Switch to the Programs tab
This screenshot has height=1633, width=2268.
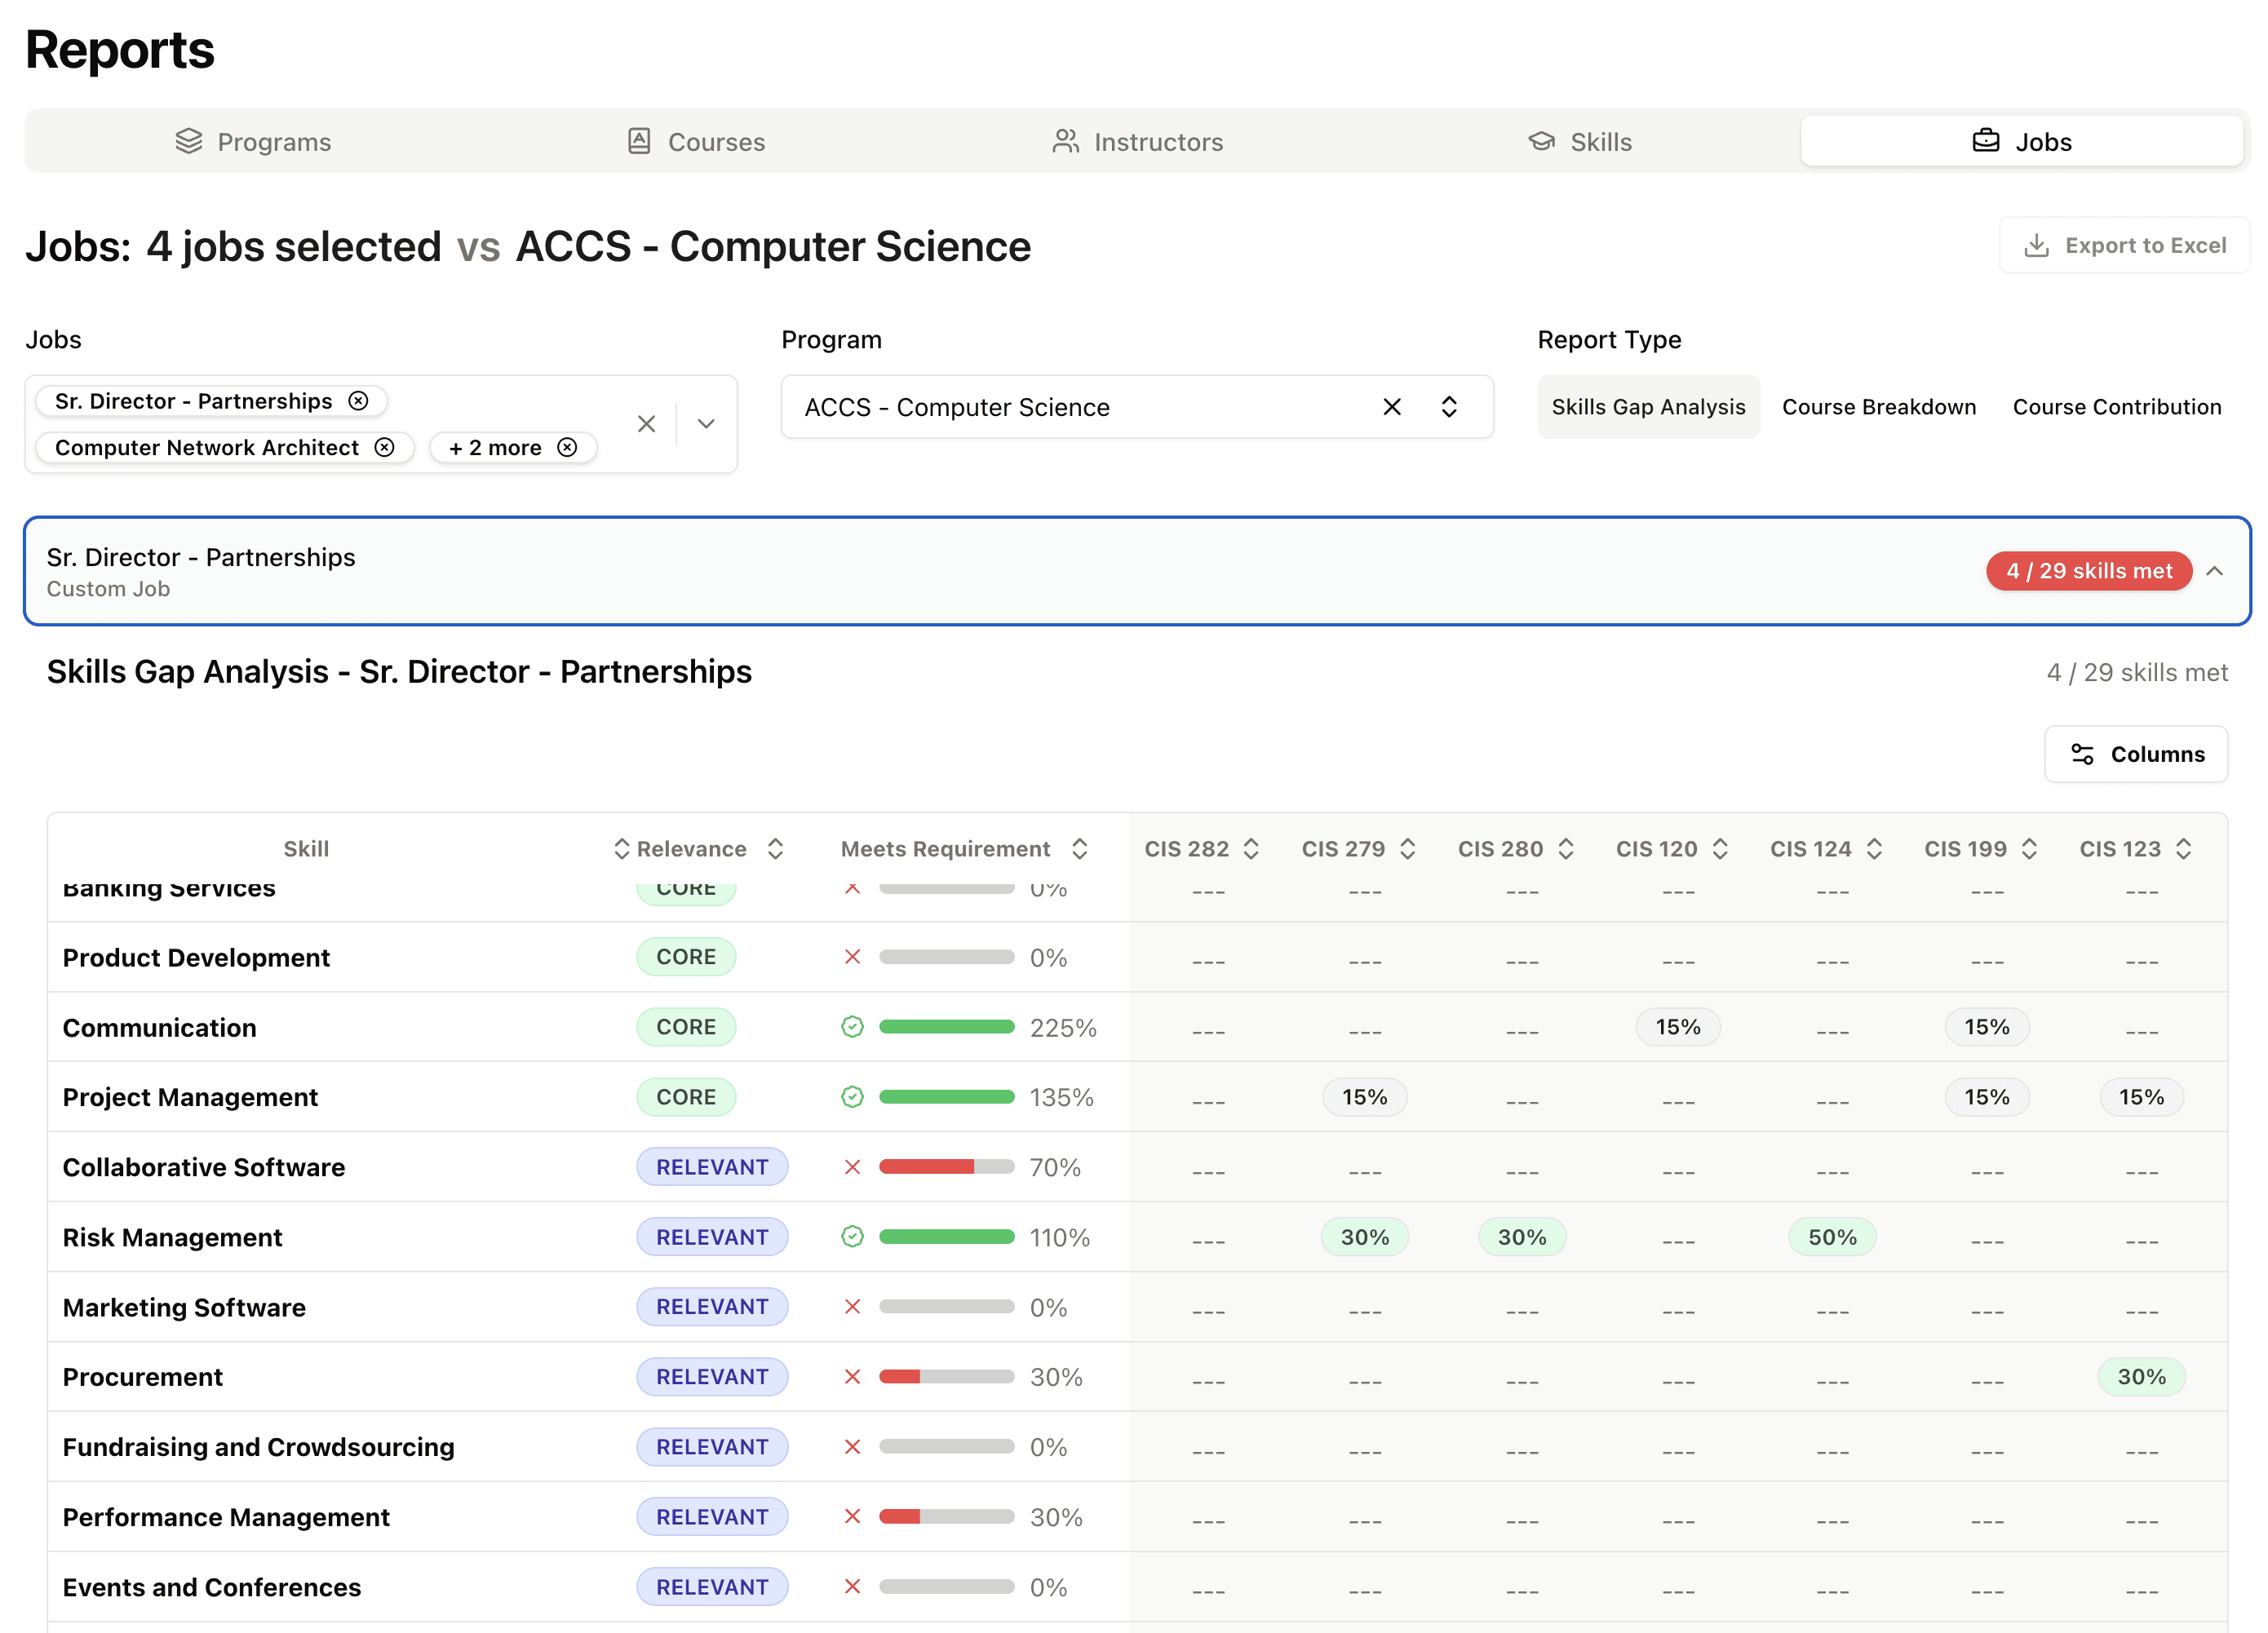(253, 142)
